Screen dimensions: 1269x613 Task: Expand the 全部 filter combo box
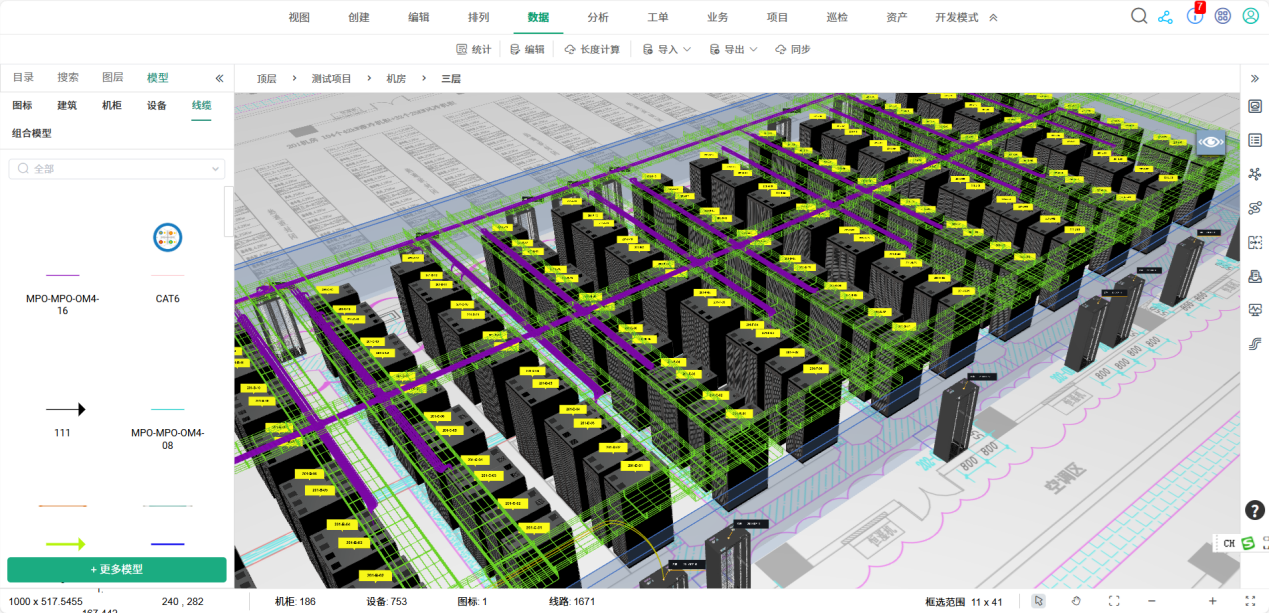click(x=117, y=169)
